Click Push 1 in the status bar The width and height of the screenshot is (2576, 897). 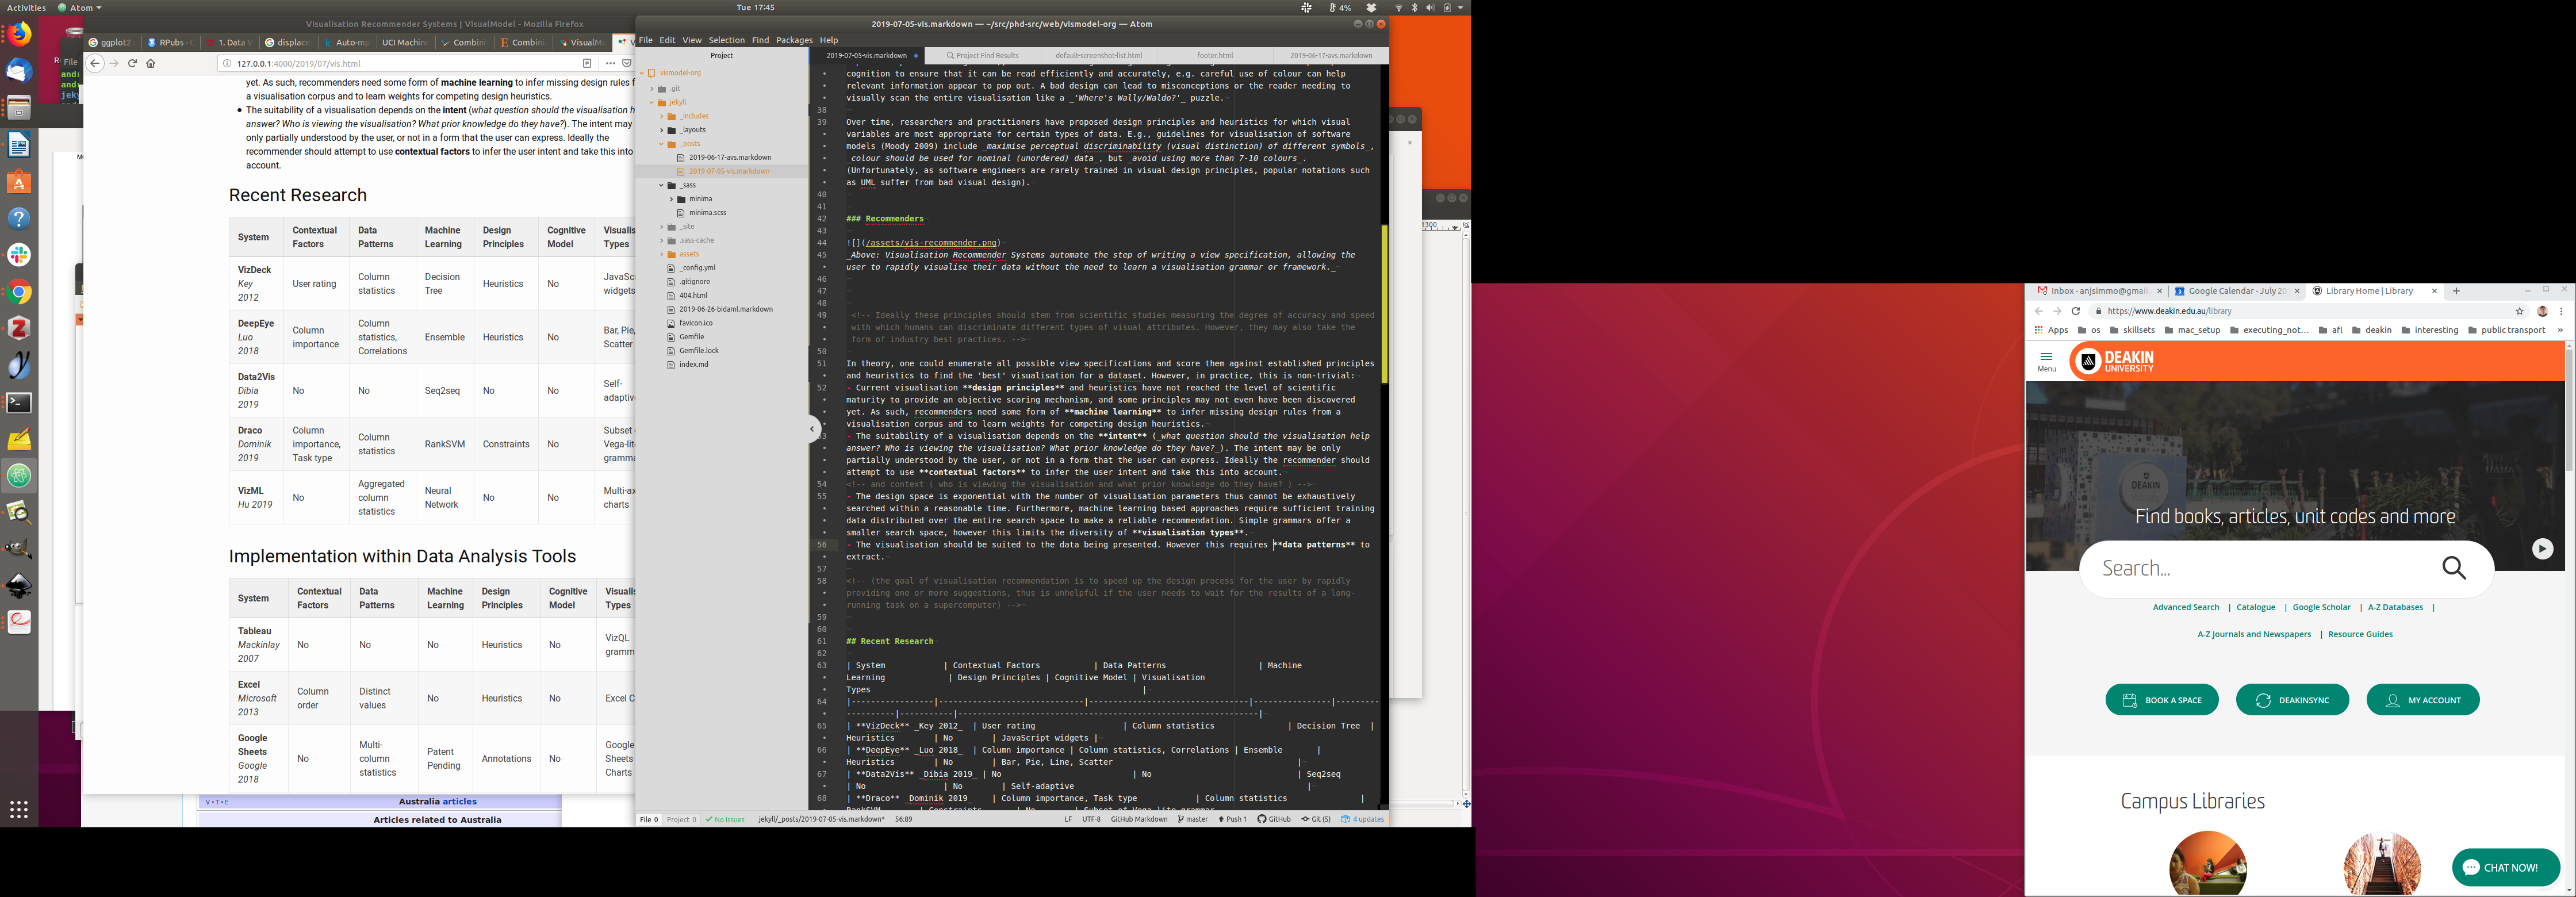click(1233, 819)
